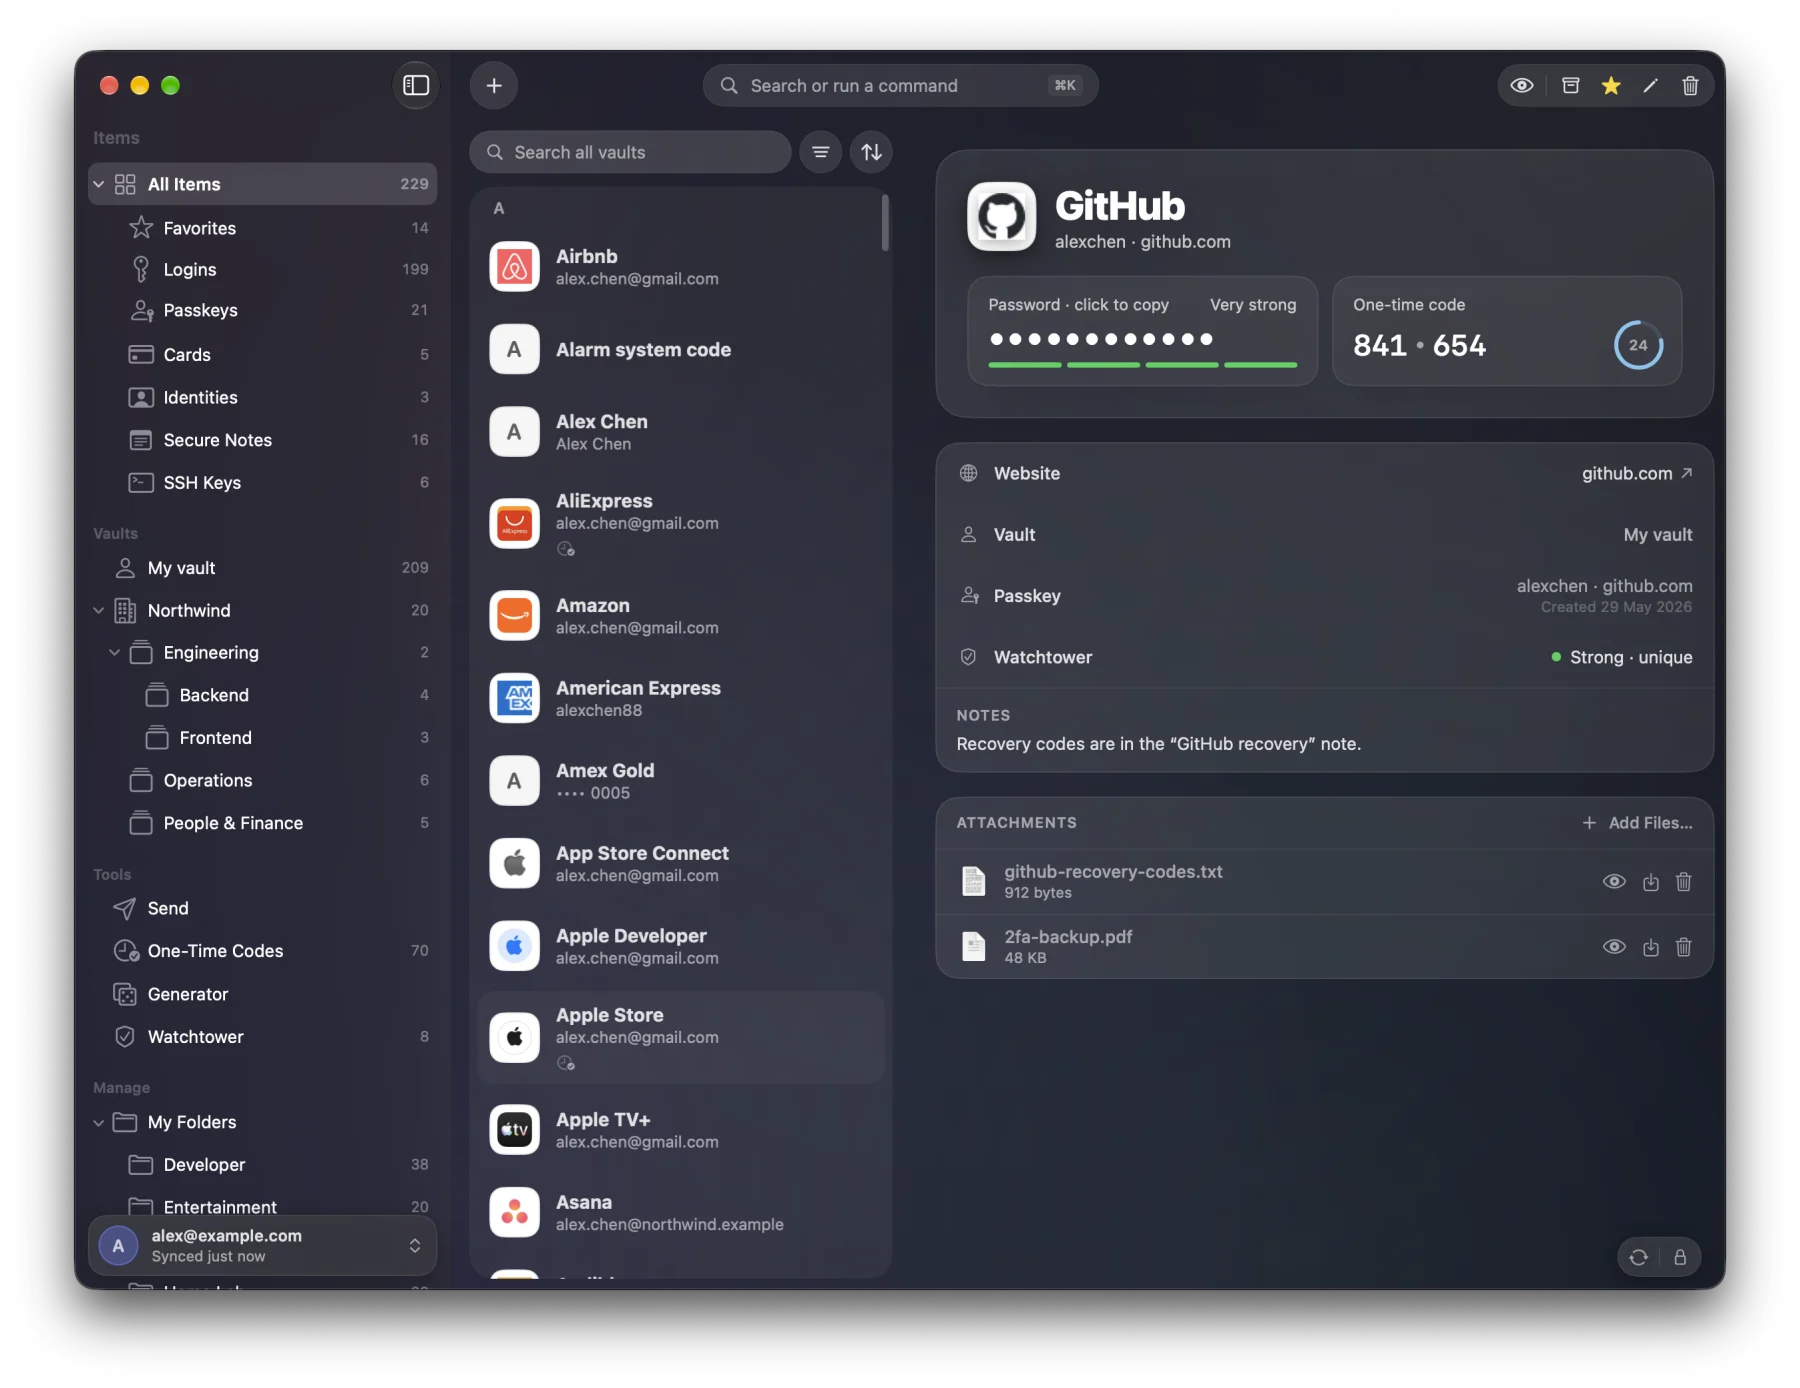This screenshot has height=1388, width=1800.
Task: Click the Watchtower Strong unique row
Action: tap(1324, 657)
